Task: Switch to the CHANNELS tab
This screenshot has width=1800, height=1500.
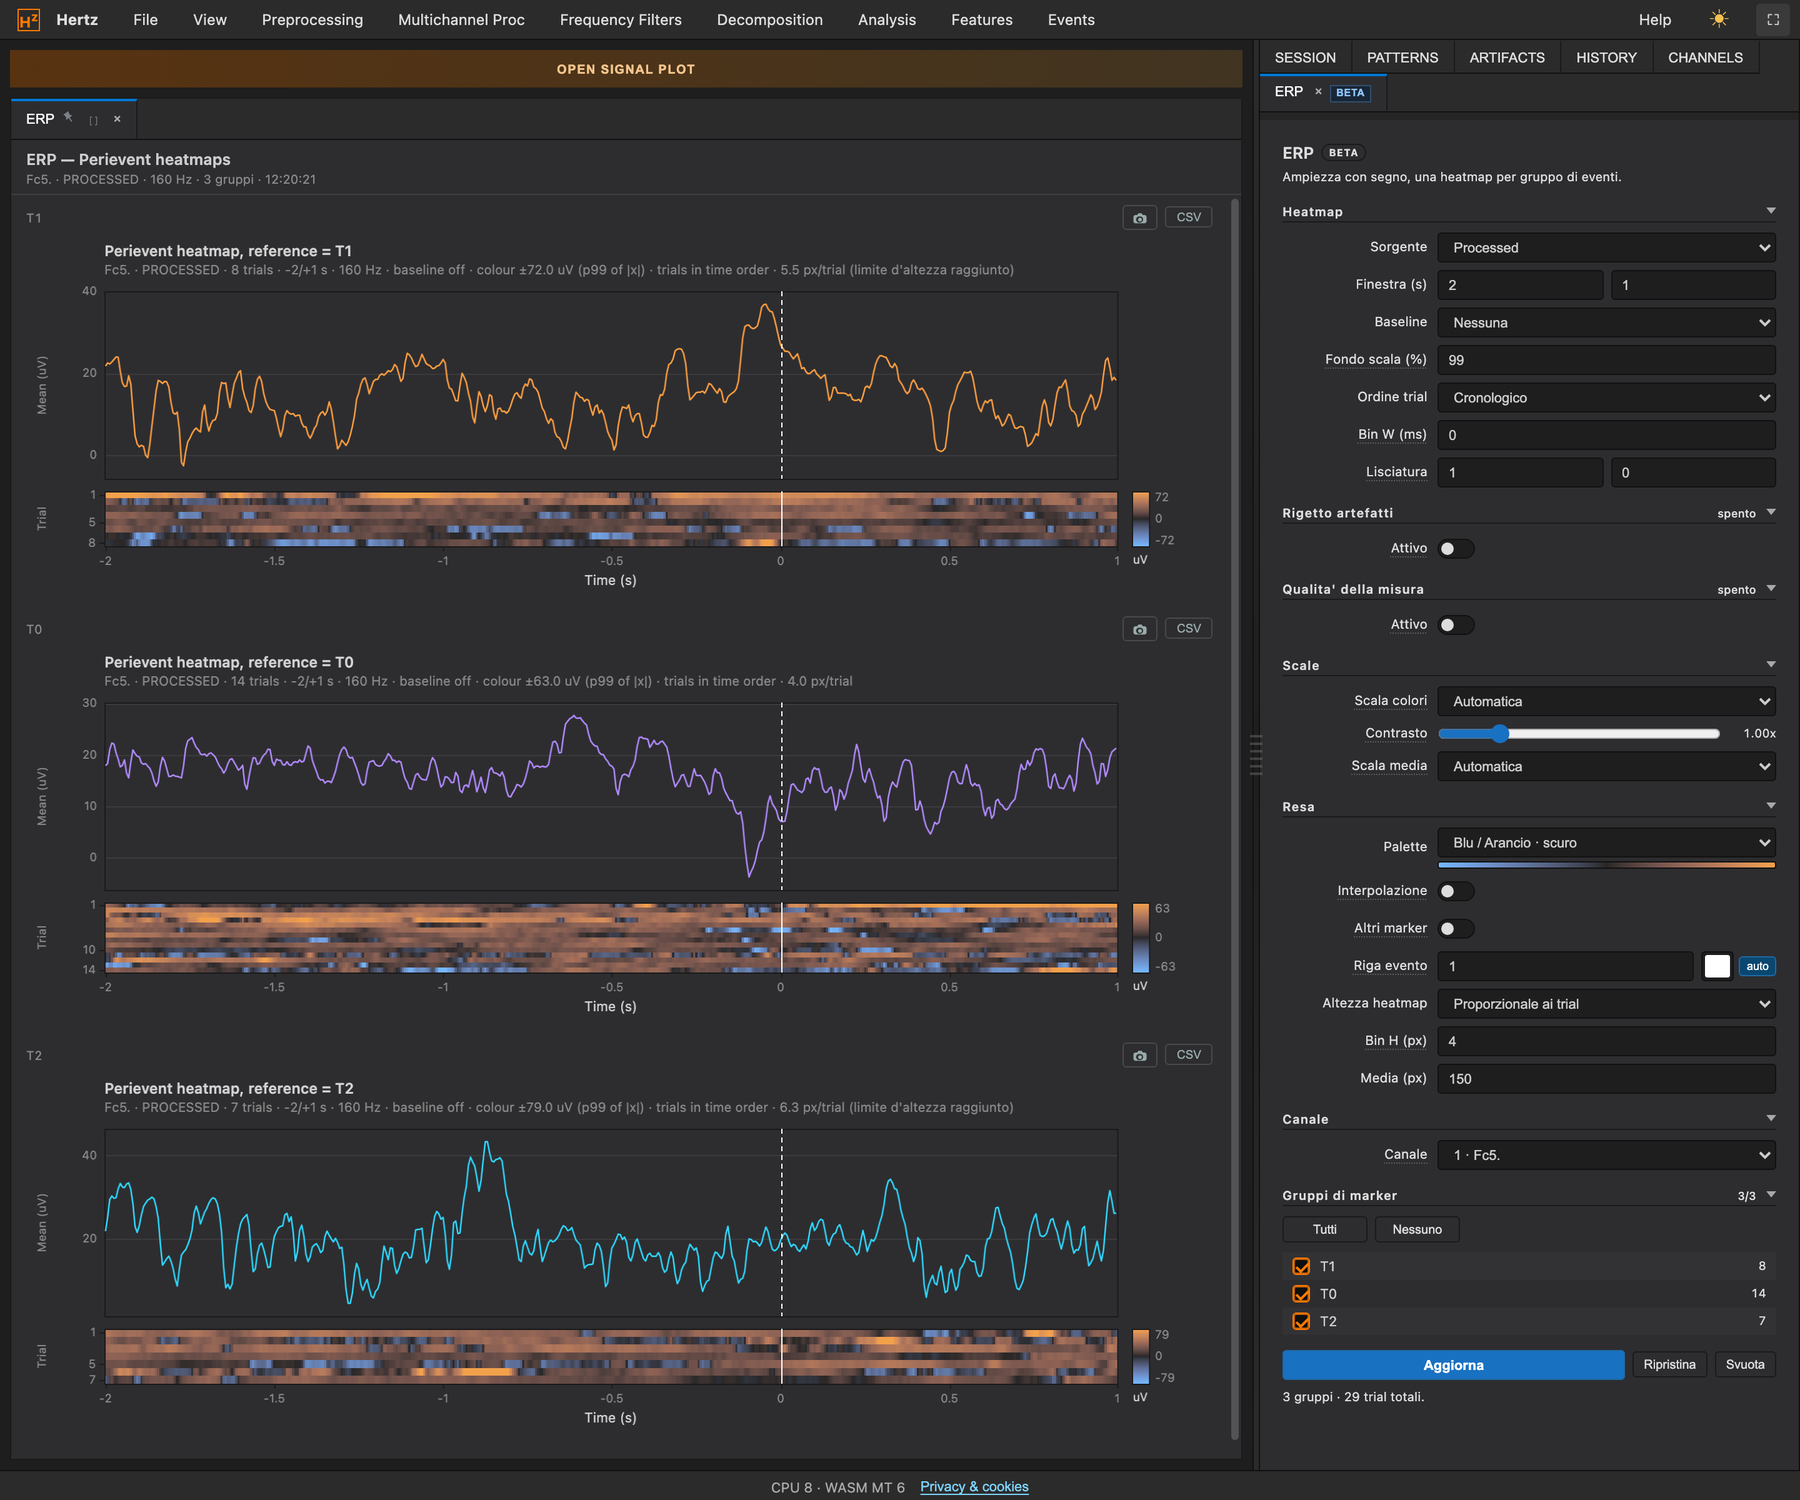Action: point(1705,58)
